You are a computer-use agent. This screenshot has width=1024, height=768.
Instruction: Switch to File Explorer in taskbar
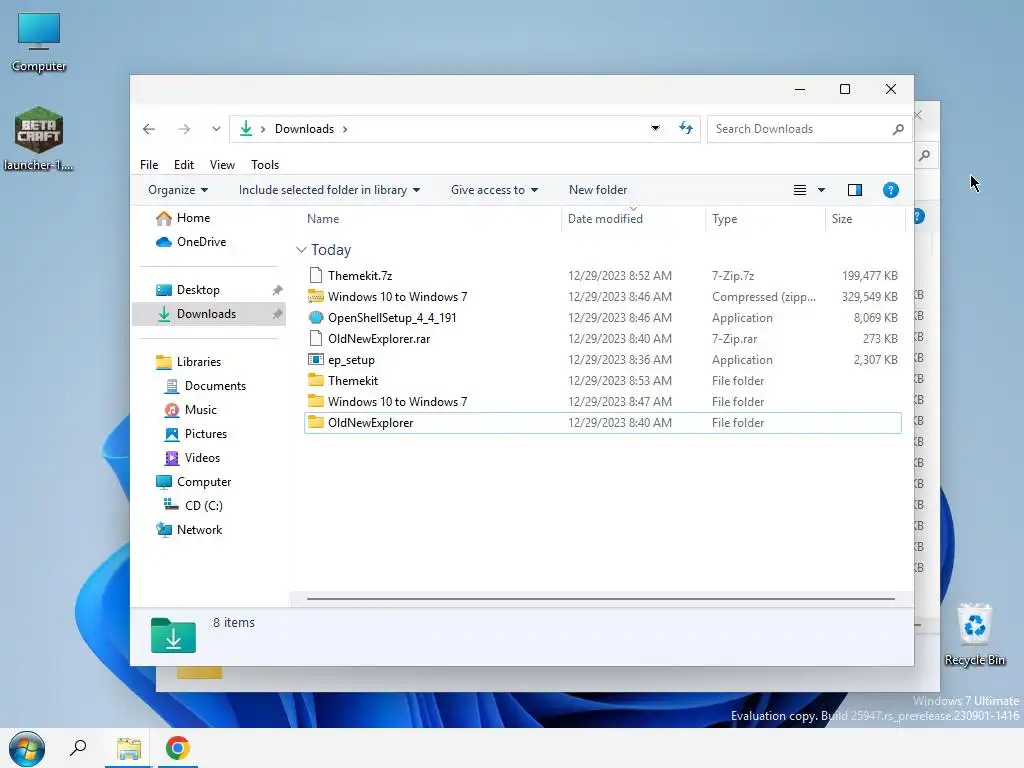pyautogui.click(x=129, y=748)
